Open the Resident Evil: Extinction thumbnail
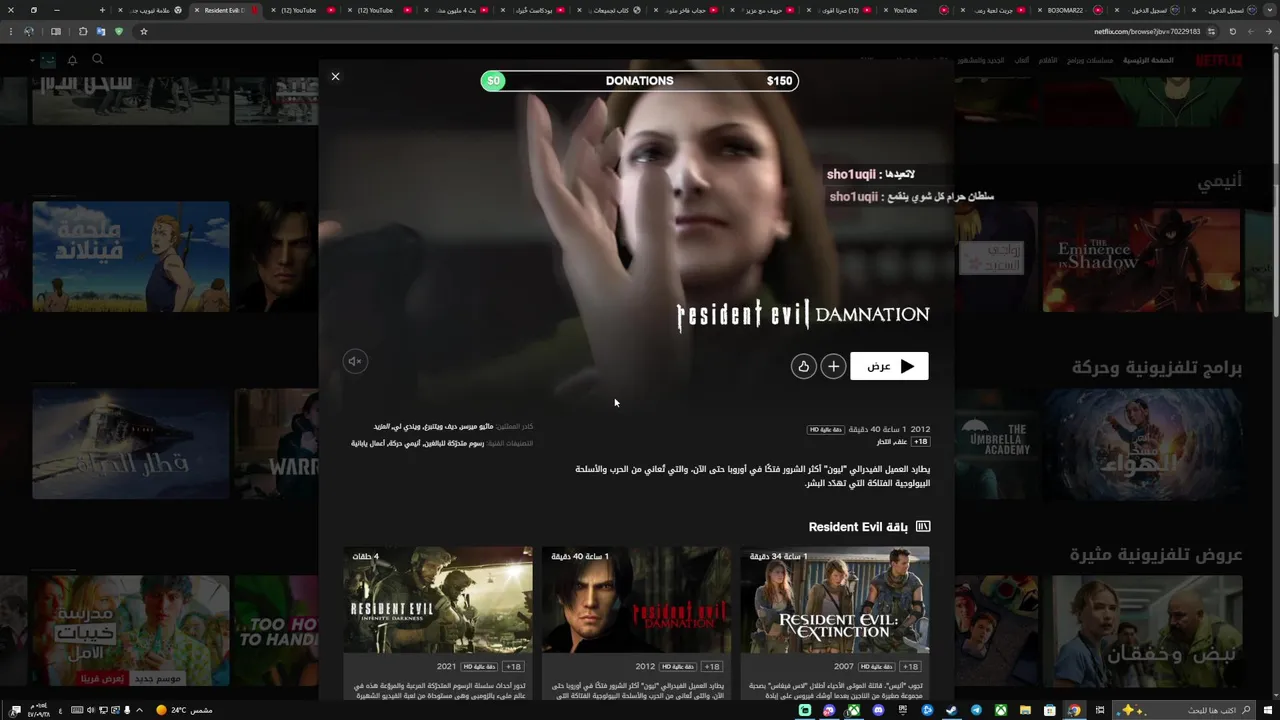The height and width of the screenshot is (720, 1280). (835, 600)
